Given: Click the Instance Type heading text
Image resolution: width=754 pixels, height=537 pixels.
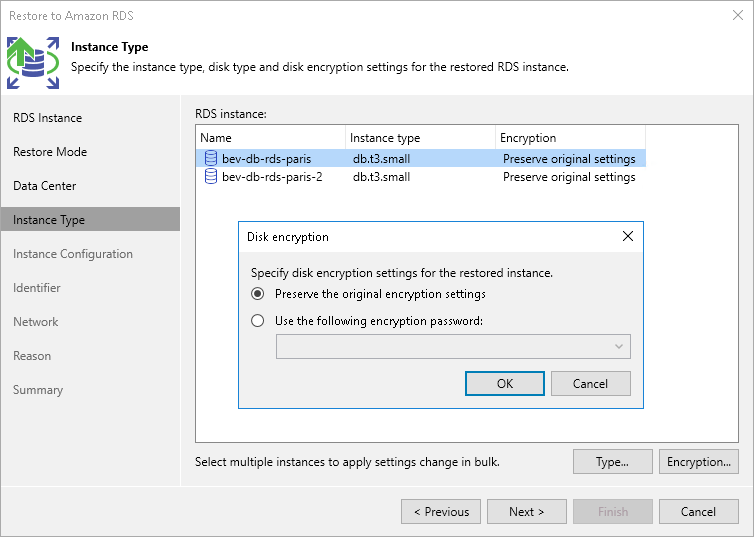Looking at the screenshot, I should click(109, 47).
